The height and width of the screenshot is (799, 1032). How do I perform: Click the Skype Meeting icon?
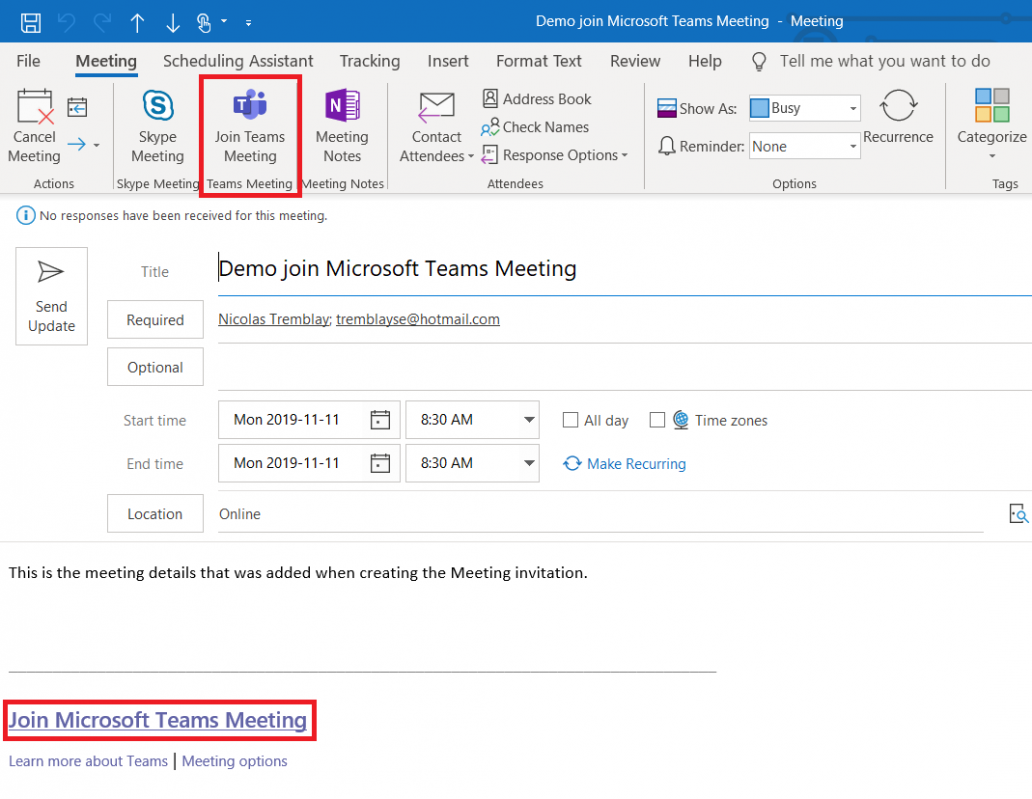click(158, 105)
